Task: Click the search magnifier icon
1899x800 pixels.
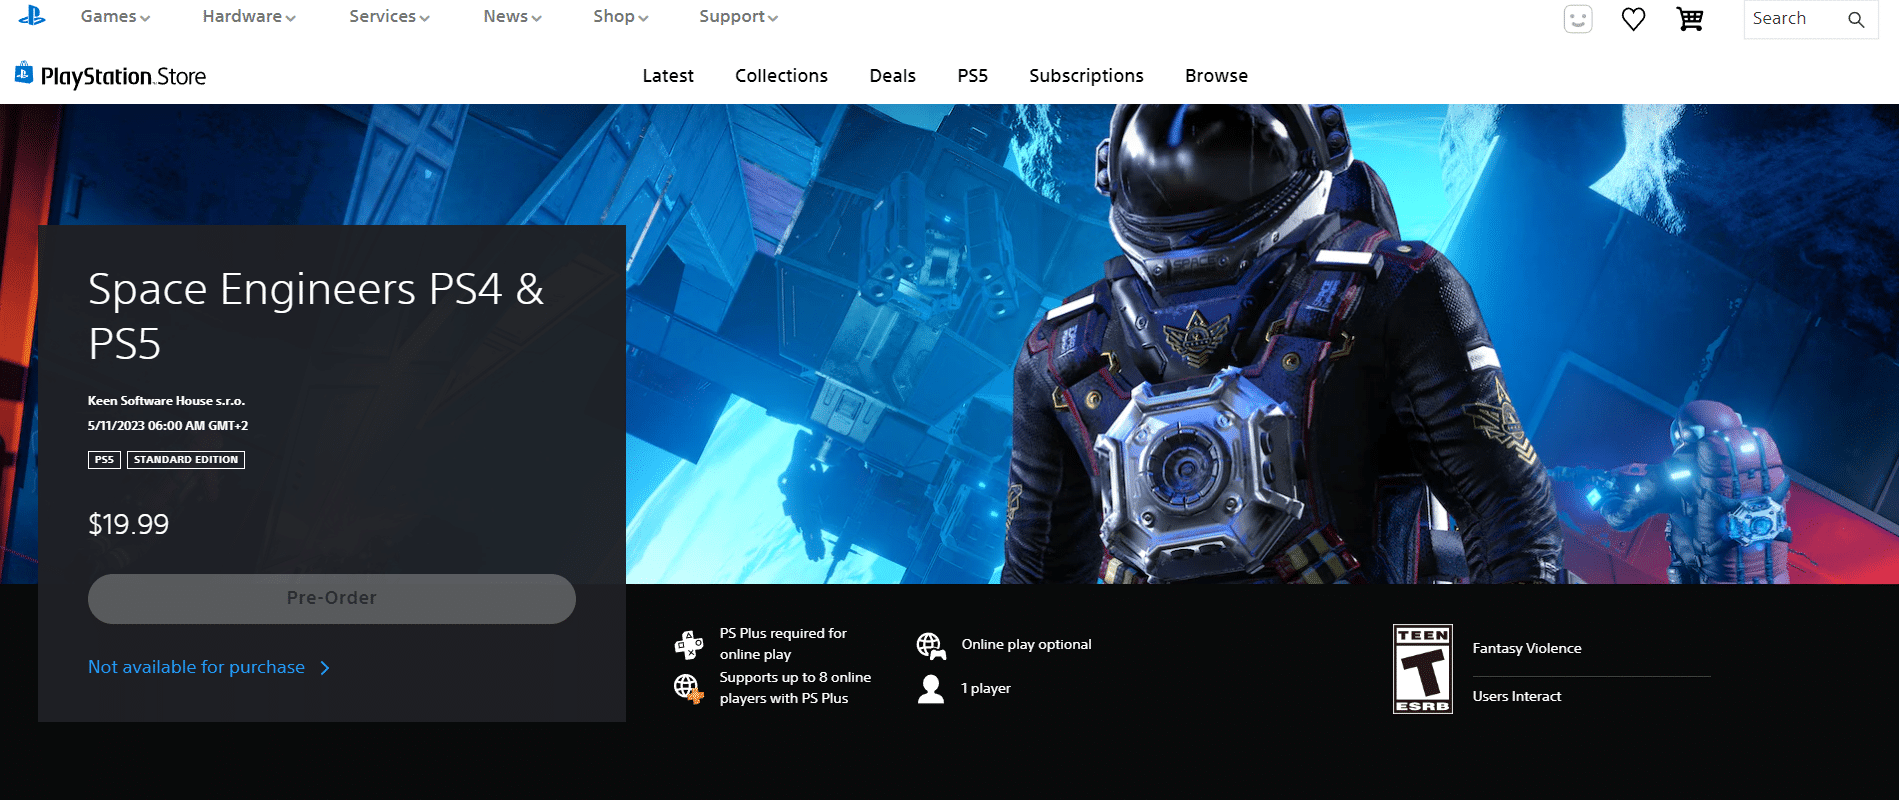Action: click(x=1856, y=19)
